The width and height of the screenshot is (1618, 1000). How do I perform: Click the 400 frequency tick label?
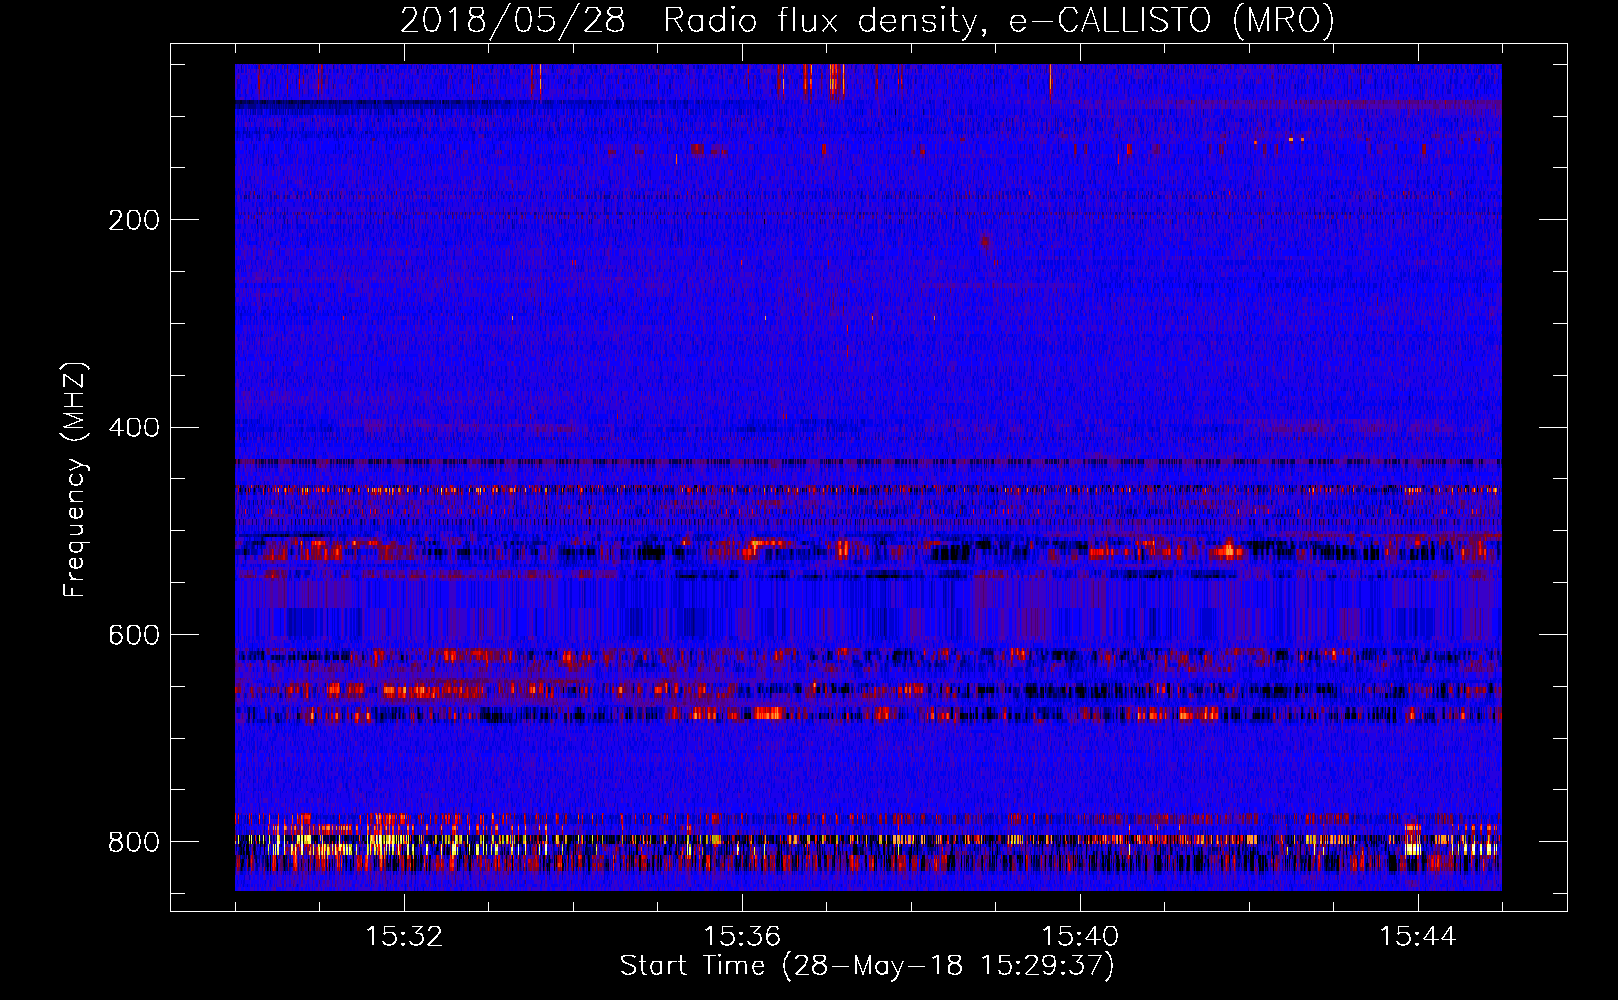tap(134, 428)
